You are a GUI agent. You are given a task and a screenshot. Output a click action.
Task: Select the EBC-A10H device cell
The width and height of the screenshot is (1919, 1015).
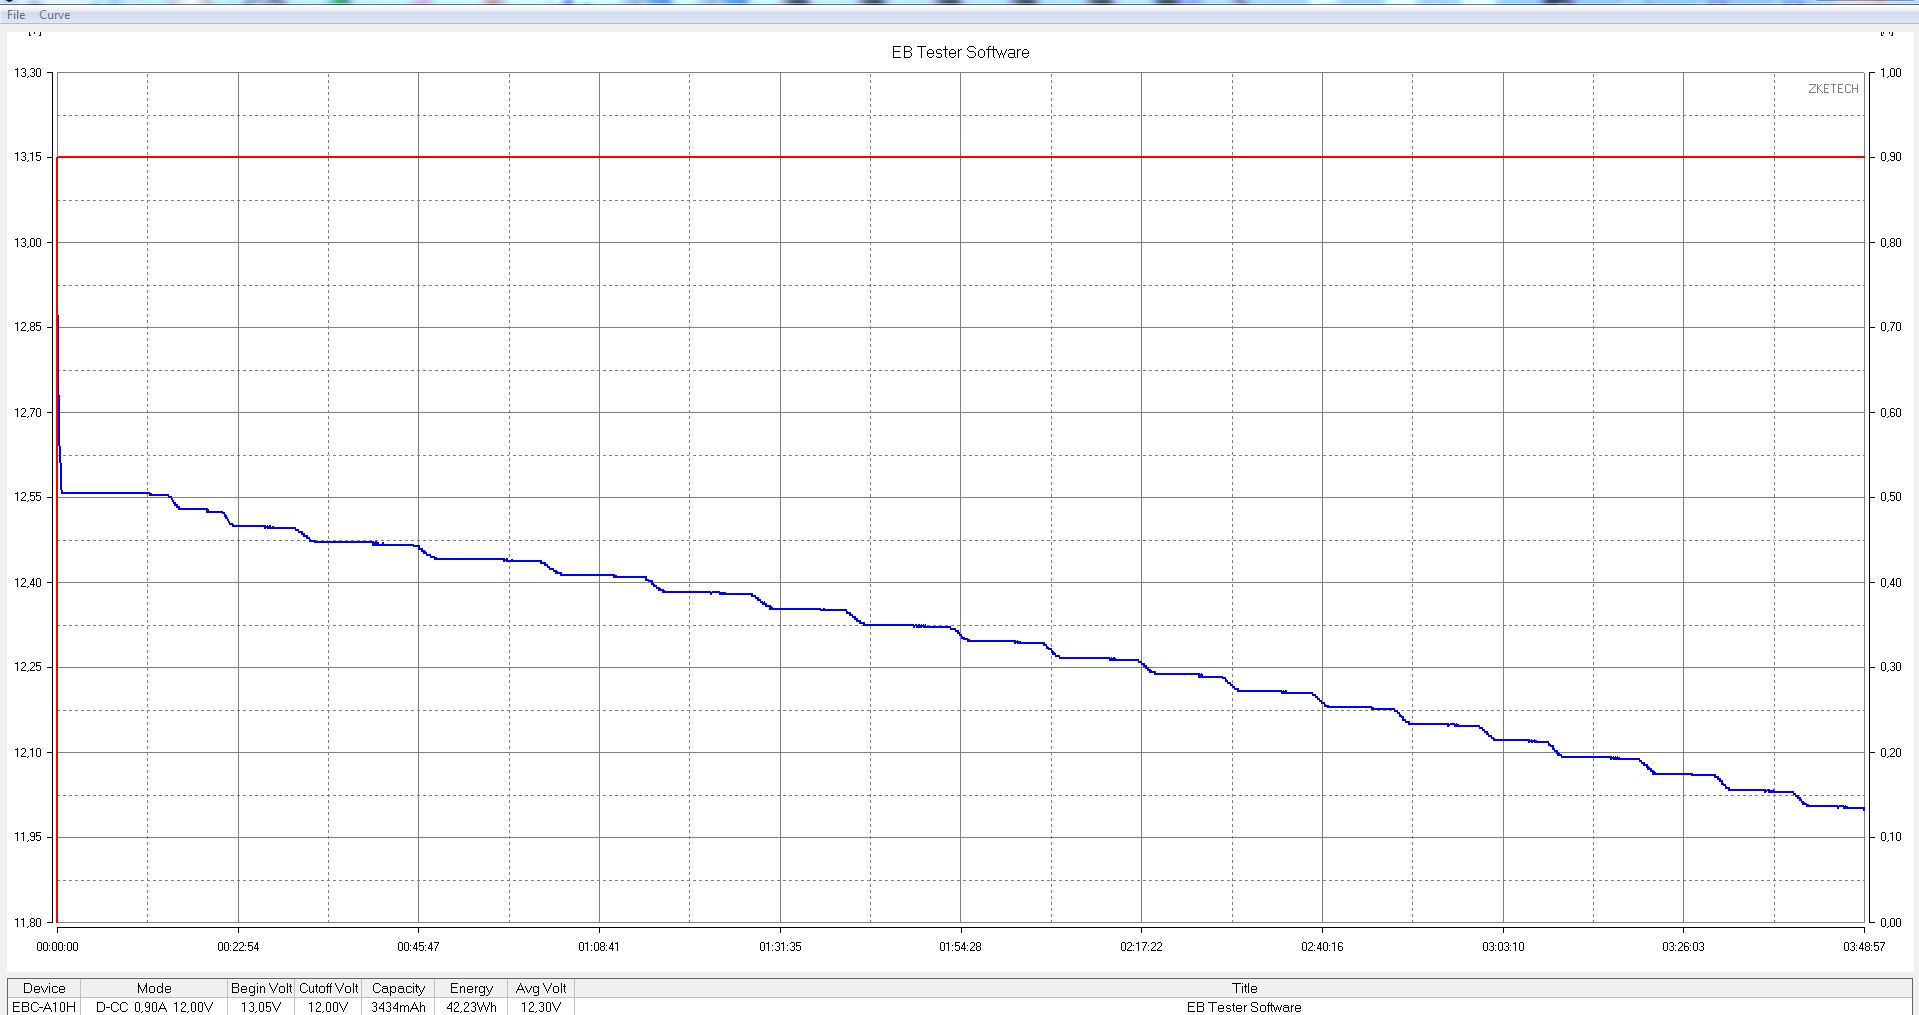click(x=44, y=1007)
